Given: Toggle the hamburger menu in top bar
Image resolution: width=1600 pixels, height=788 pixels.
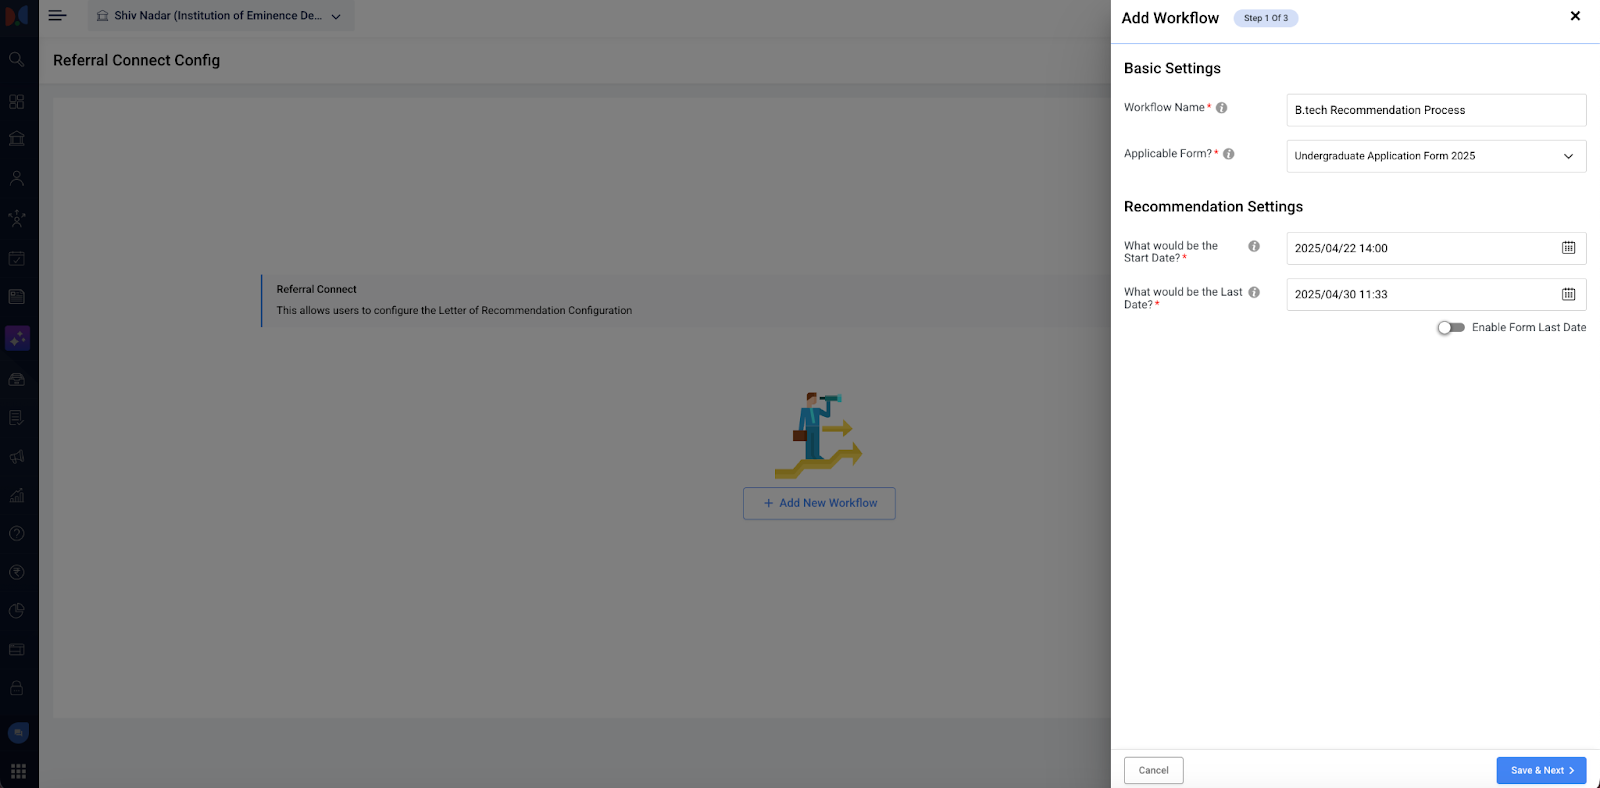Looking at the screenshot, I should pos(57,16).
